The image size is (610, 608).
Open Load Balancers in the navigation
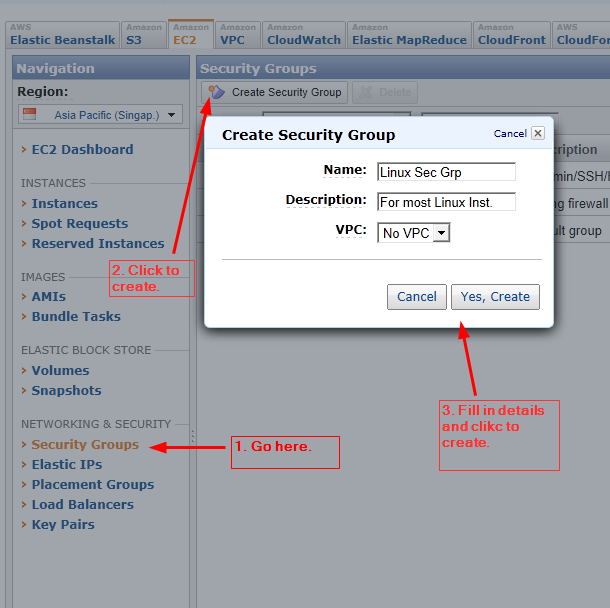click(x=82, y=505)
